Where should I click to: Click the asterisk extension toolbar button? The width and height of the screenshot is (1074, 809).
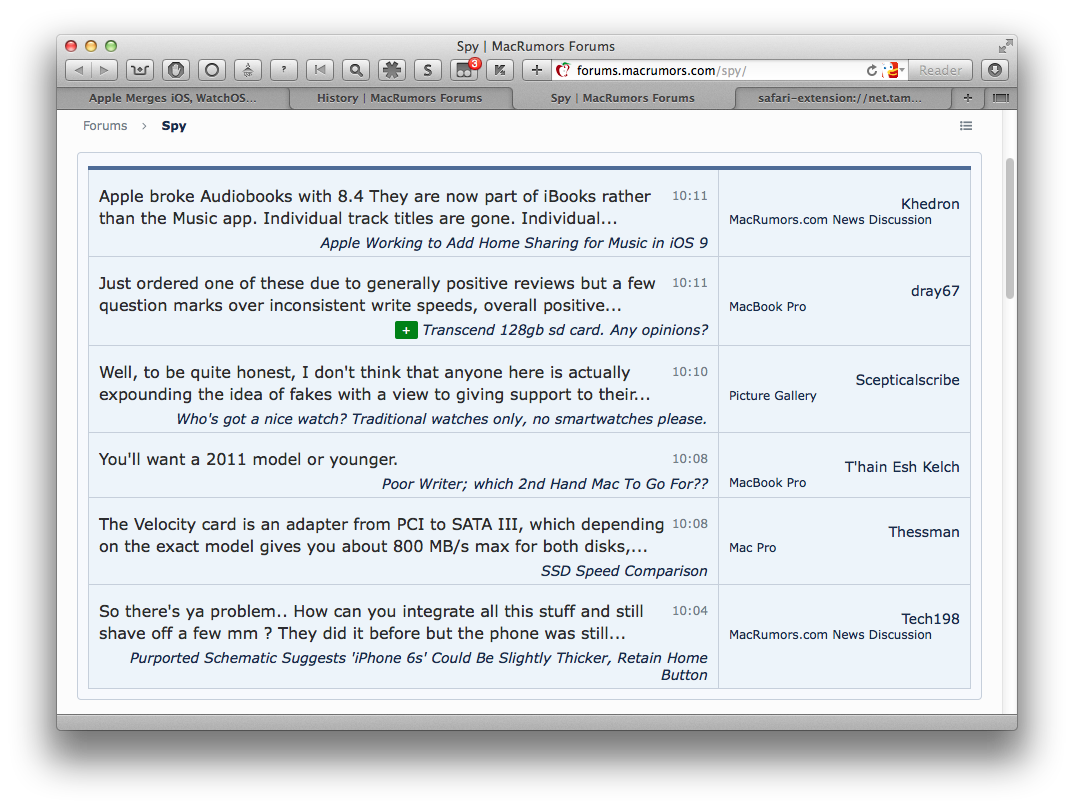coord(392,70)
